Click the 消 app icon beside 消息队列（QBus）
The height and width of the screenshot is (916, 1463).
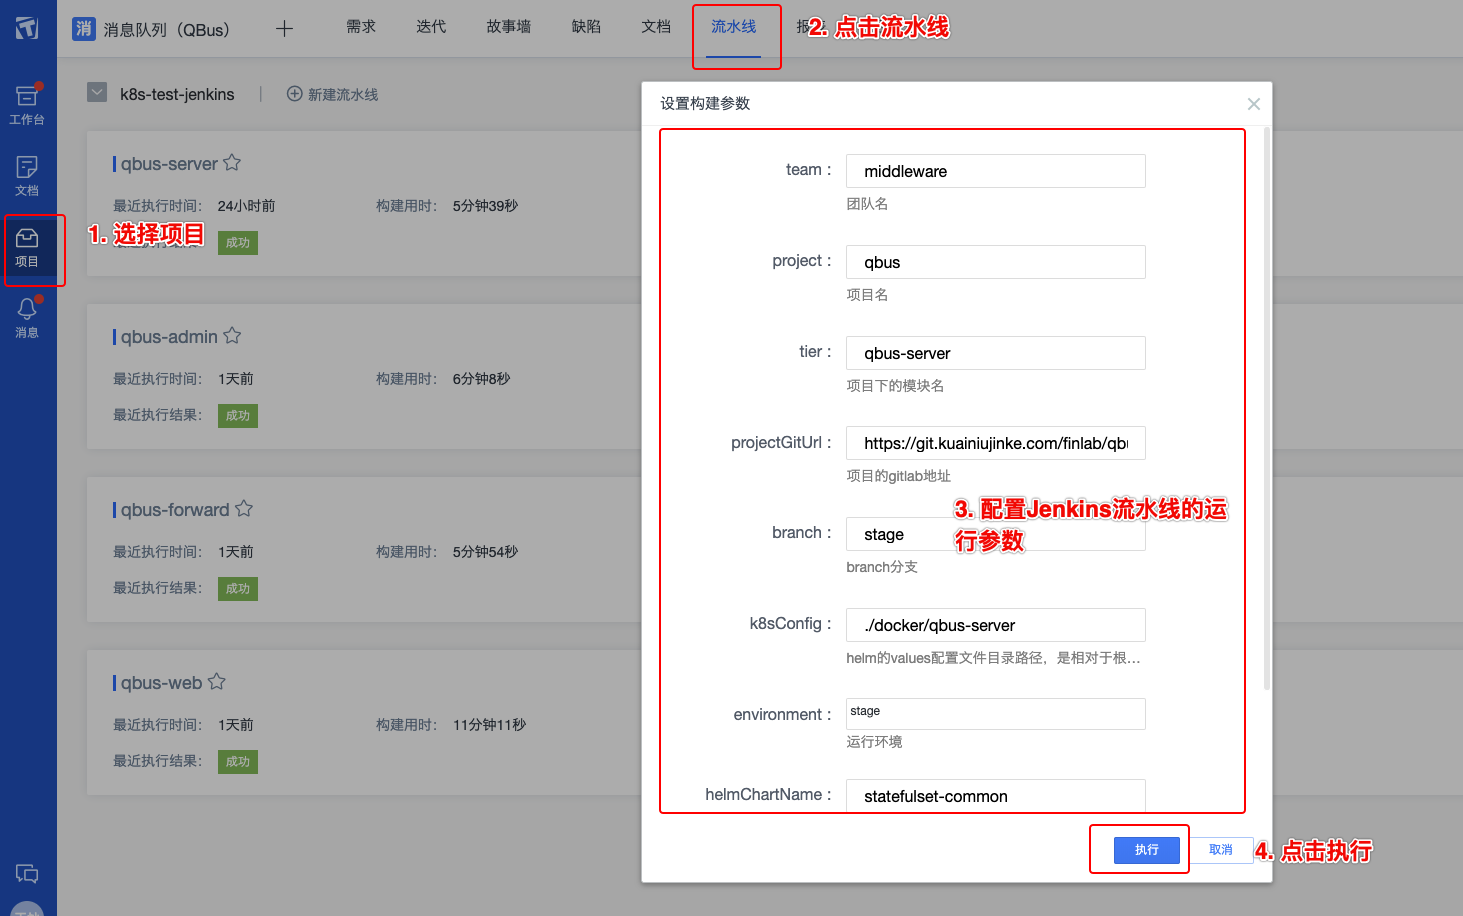pyautogui.click(x=83, y=29)
